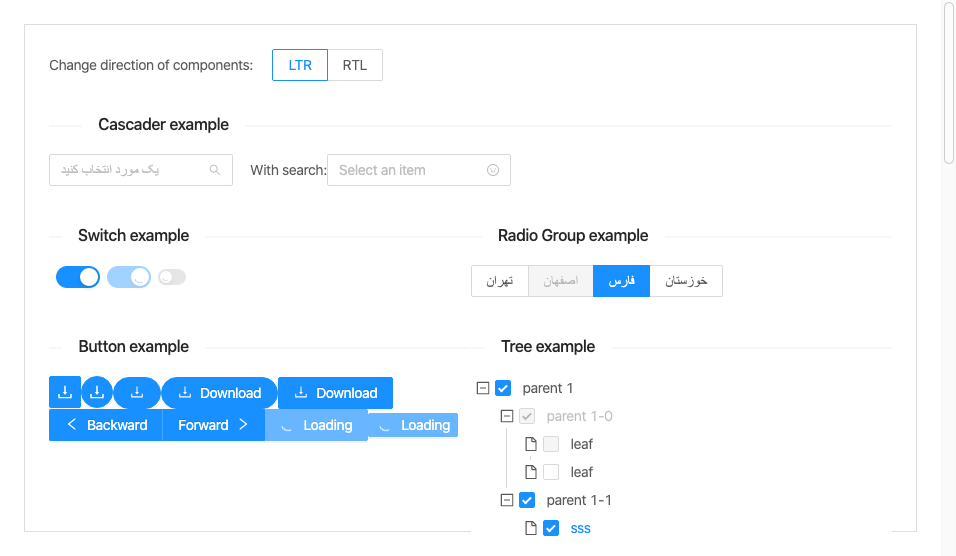The image size is (956, 556).
Task: Uncheck the parent 1 checkbox
Action: 503,388
